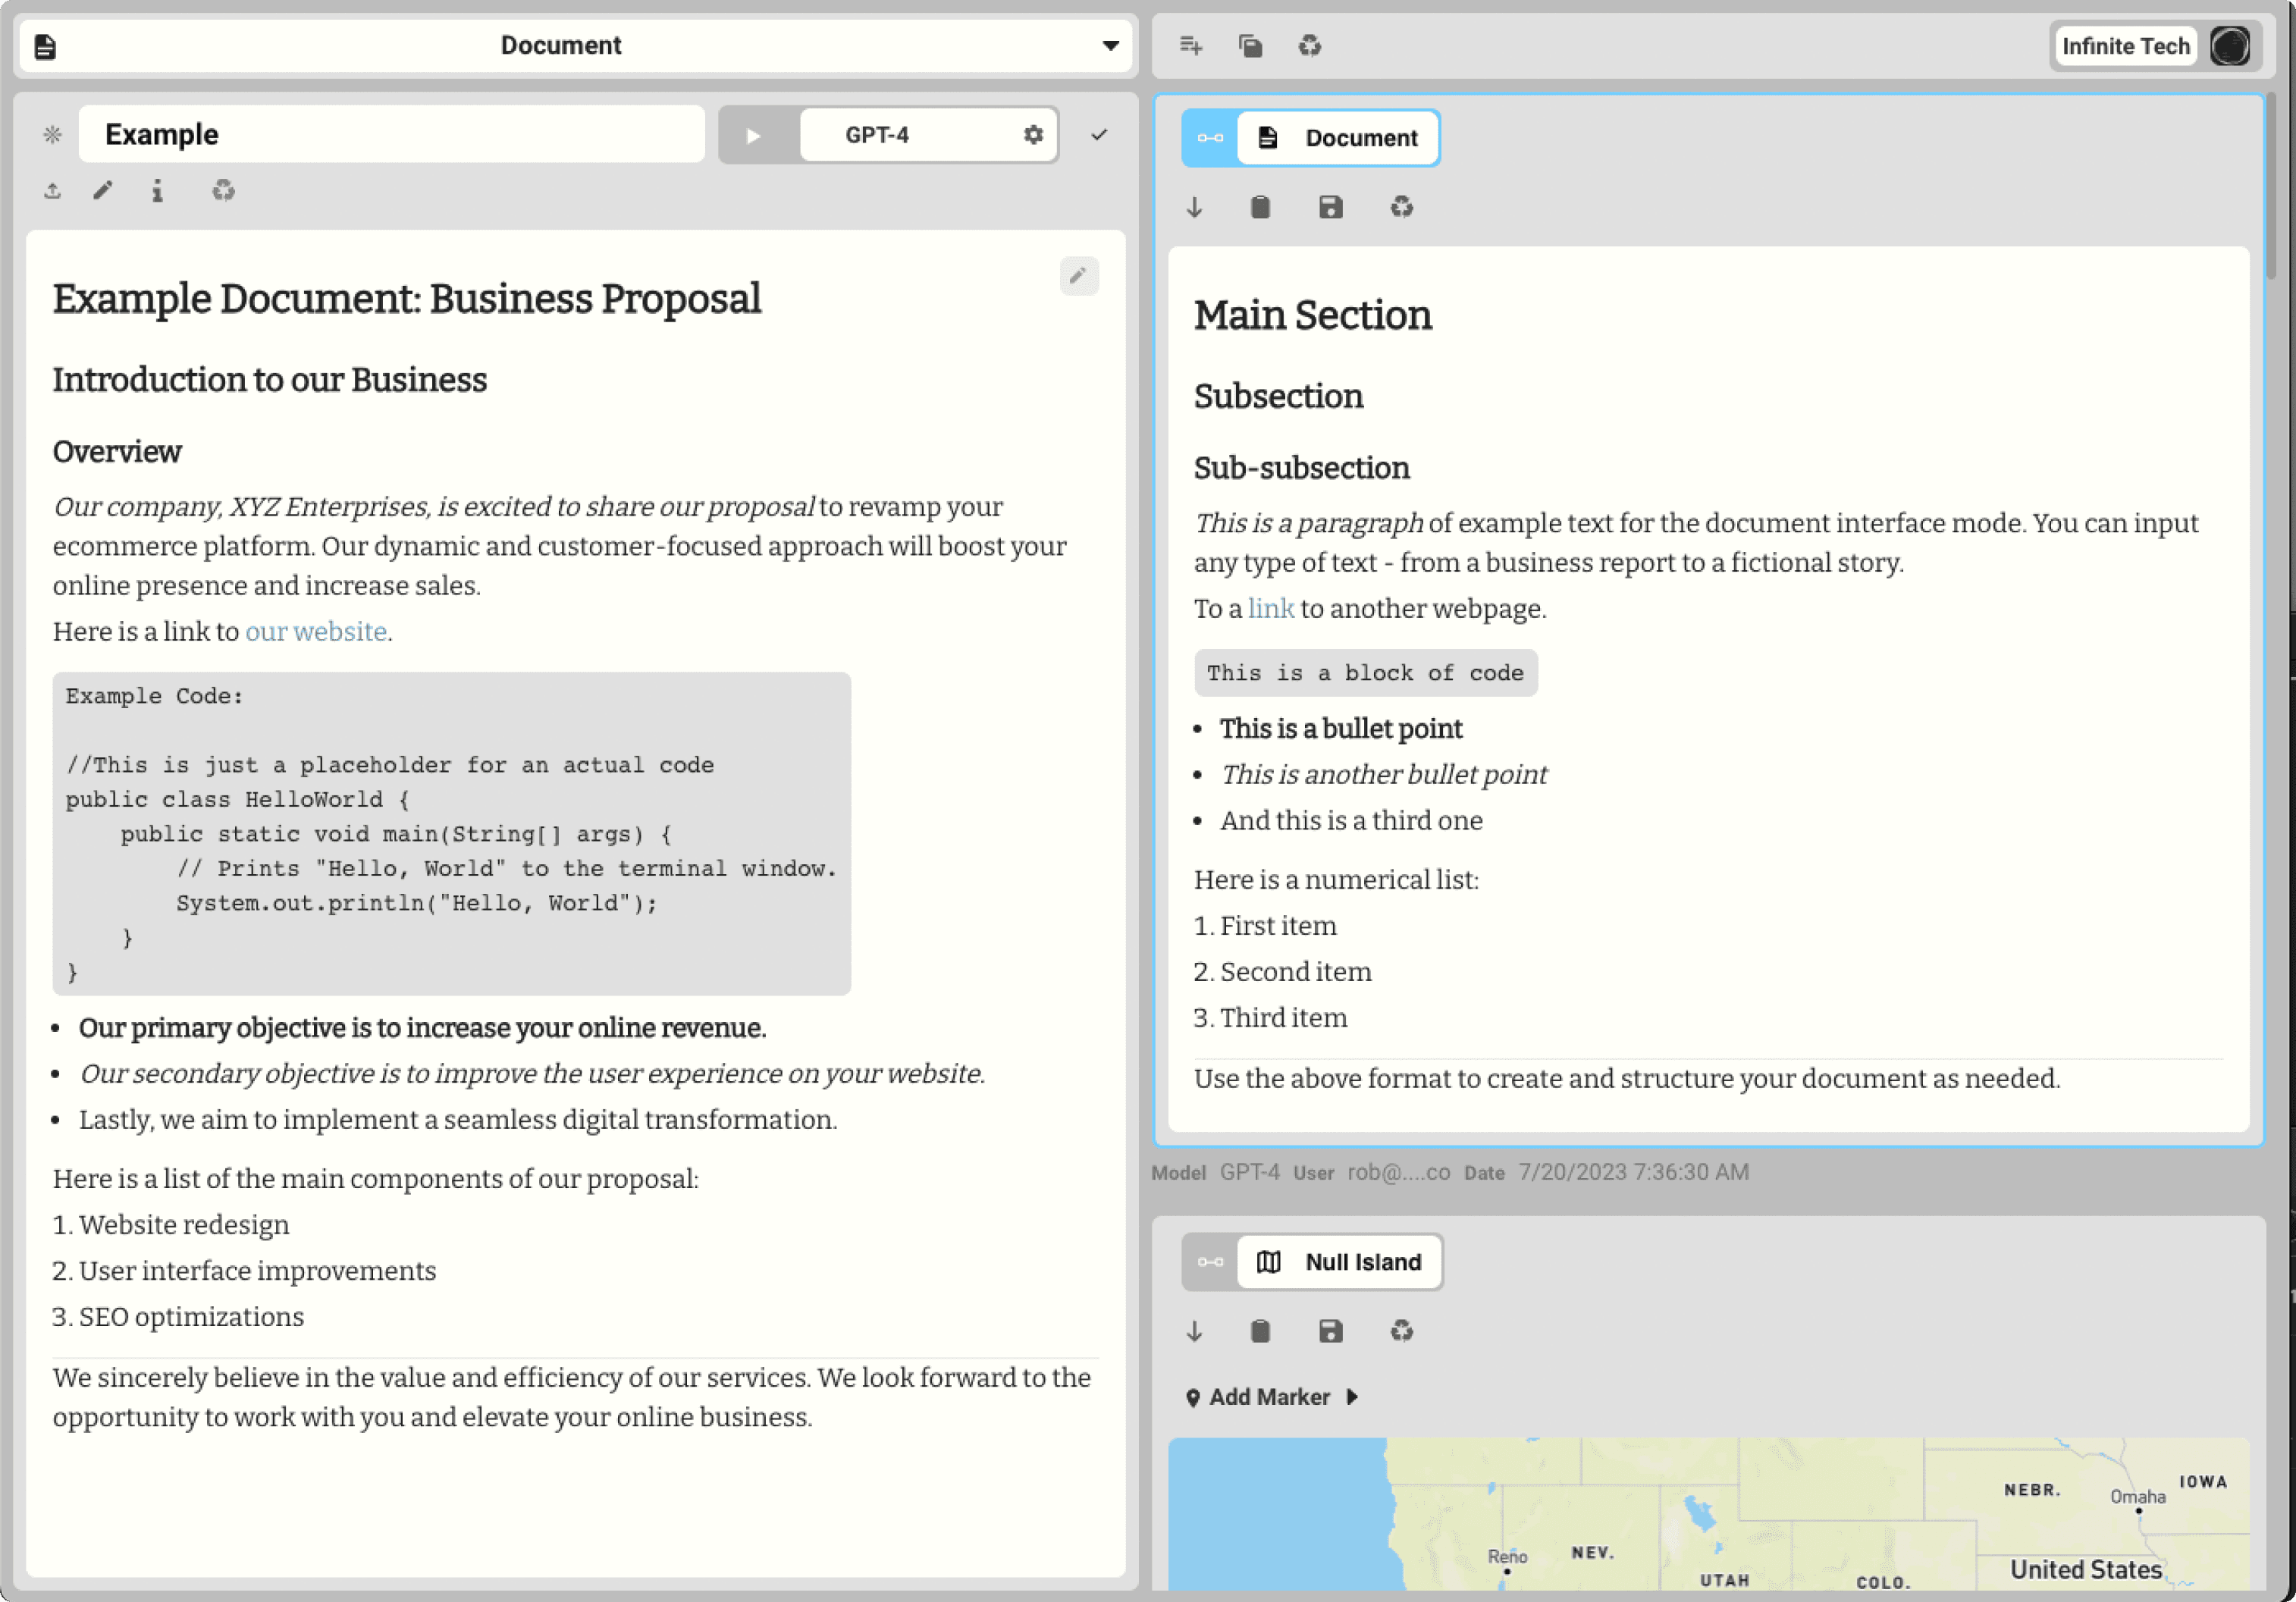The height and width of the screenshot is (1602, 2296).
Task: Click the 'Main Section' heading
Action: coord(1312,316)
